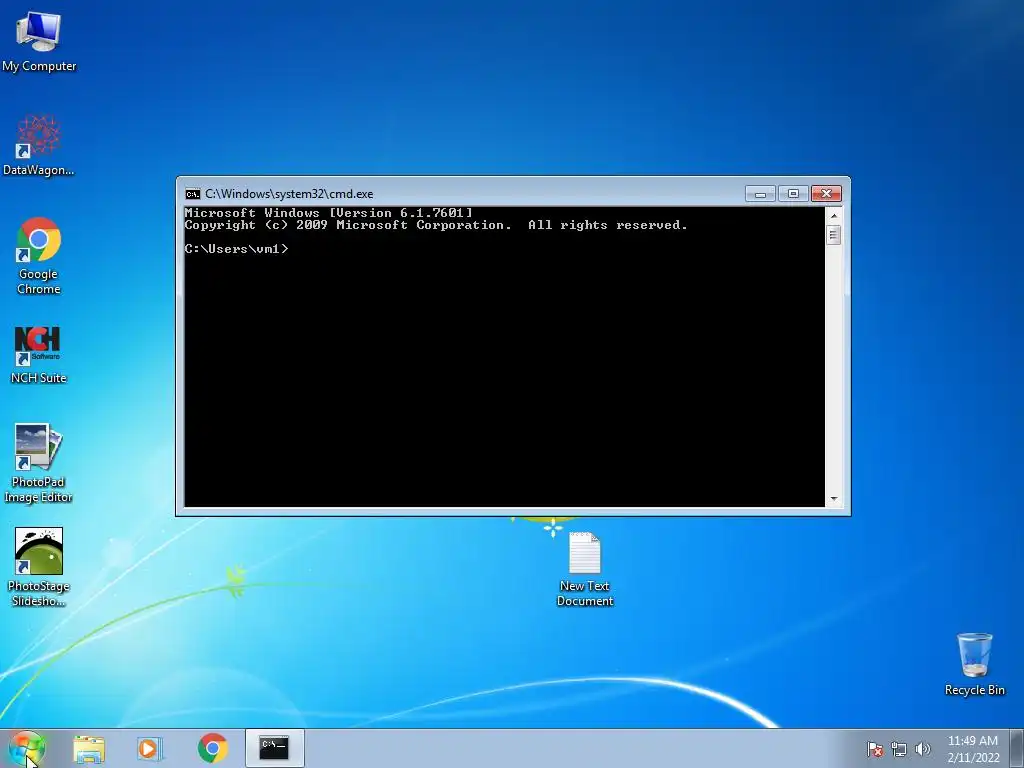This screenshot has width=1024, height=768.
Task: Open Chrome from the taskbar
Action: click(213, 748)
